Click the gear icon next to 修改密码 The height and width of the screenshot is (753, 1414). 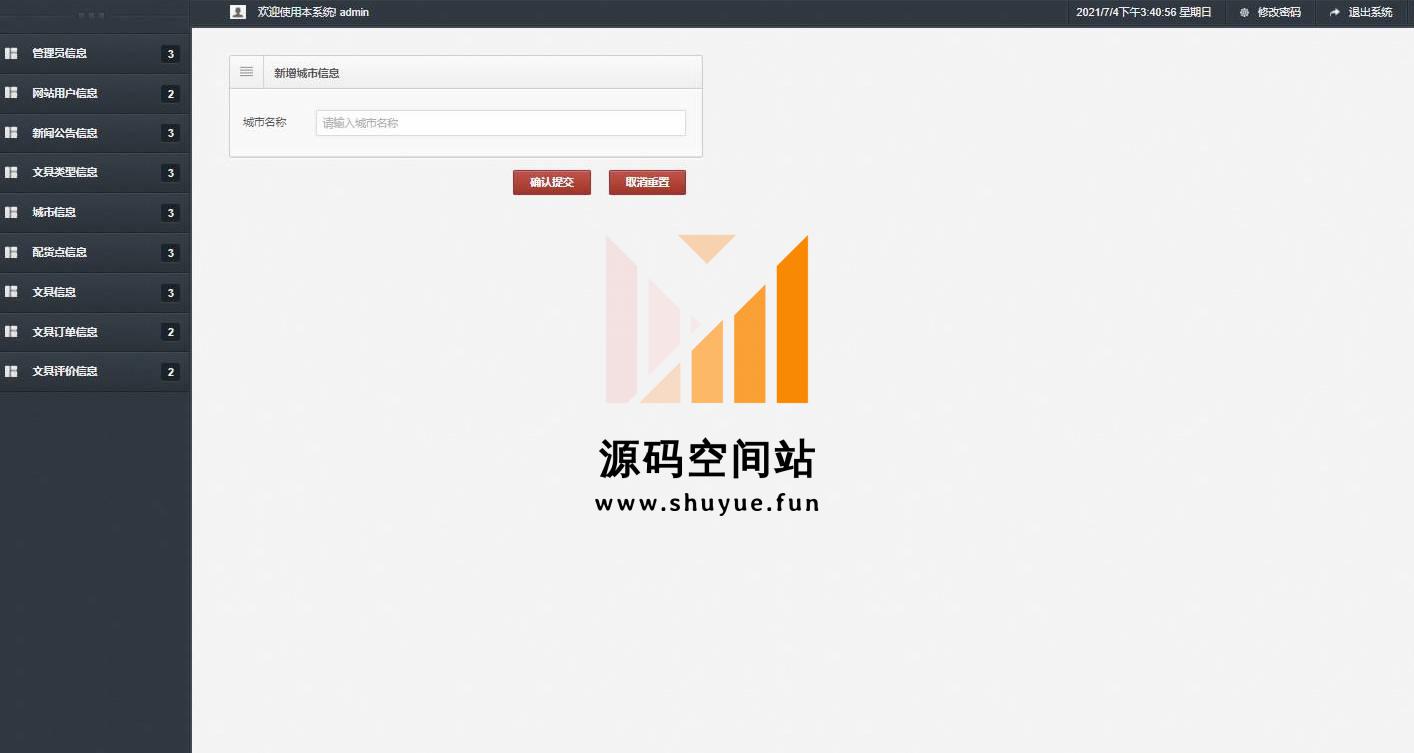[1244, 13]
